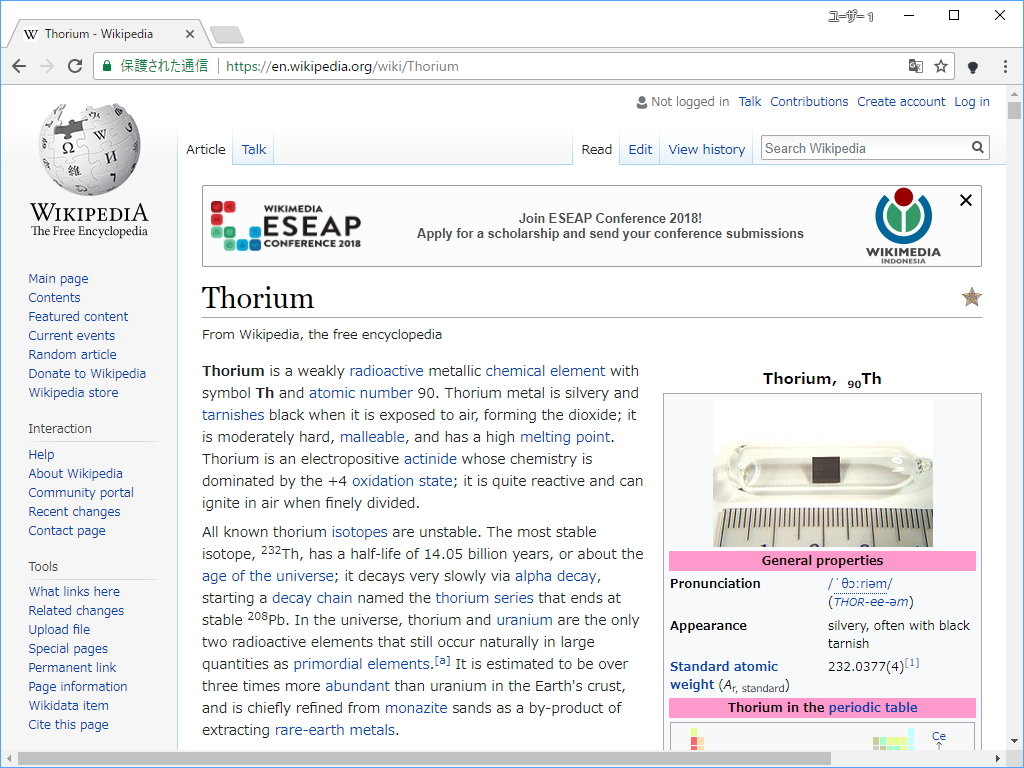Open the Contact page link
This screenshot has height=768, width=1024.
[67, 530]
